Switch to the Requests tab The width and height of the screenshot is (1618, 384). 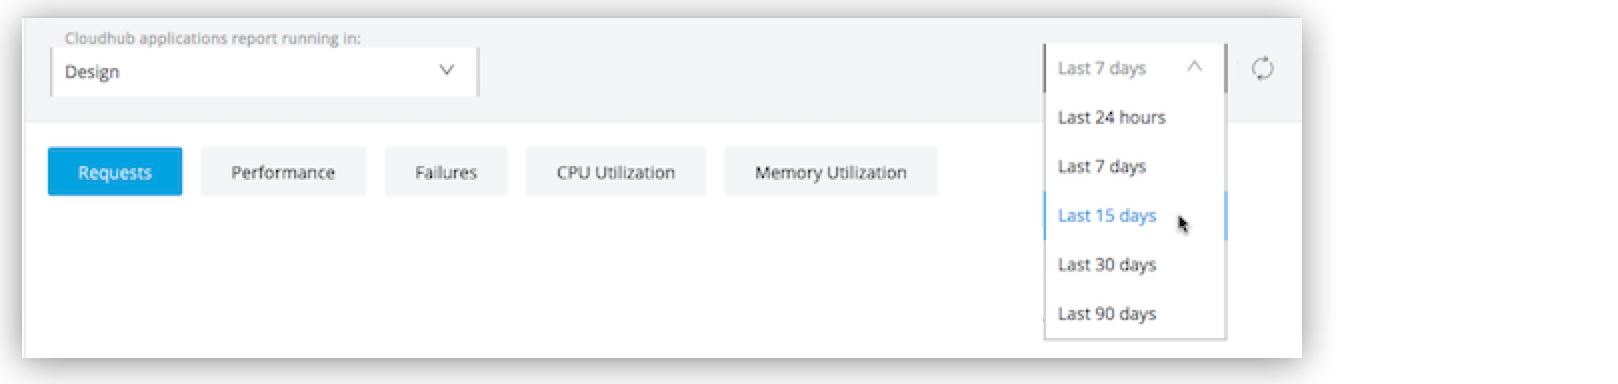click(115, 172)
